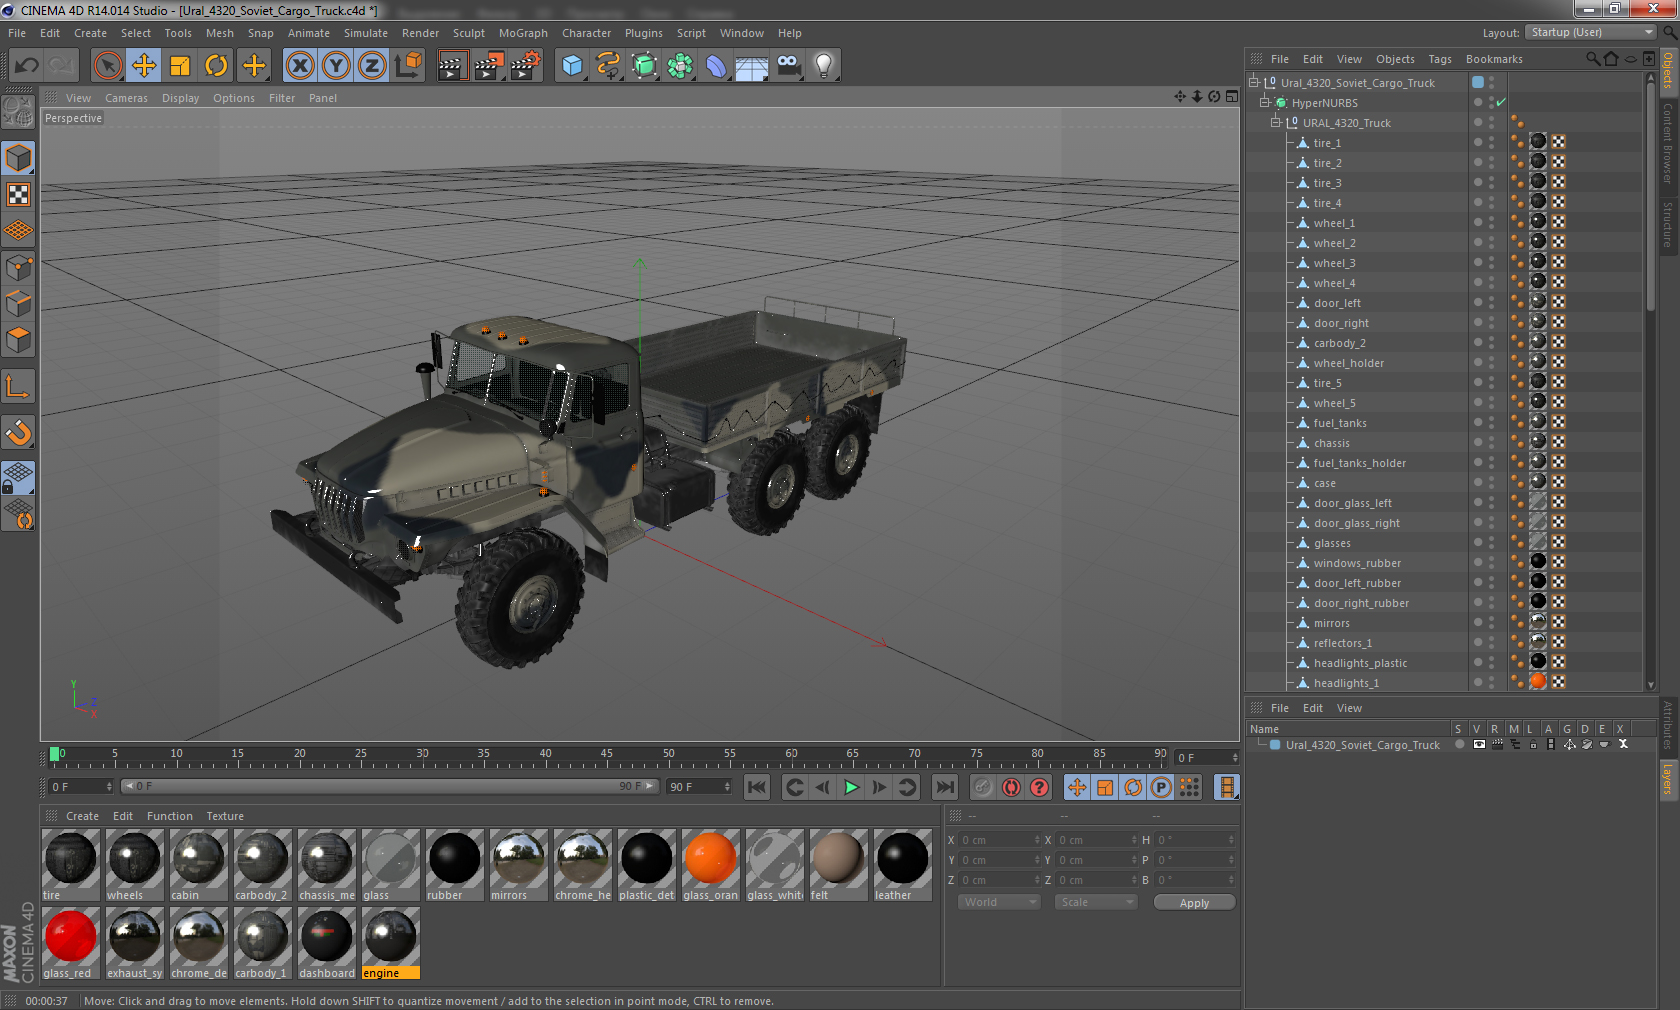Activate the Move tool in toolbar
Image resolution: width=1680 pixels, height=1010 pixels.
tap(144, 66)
